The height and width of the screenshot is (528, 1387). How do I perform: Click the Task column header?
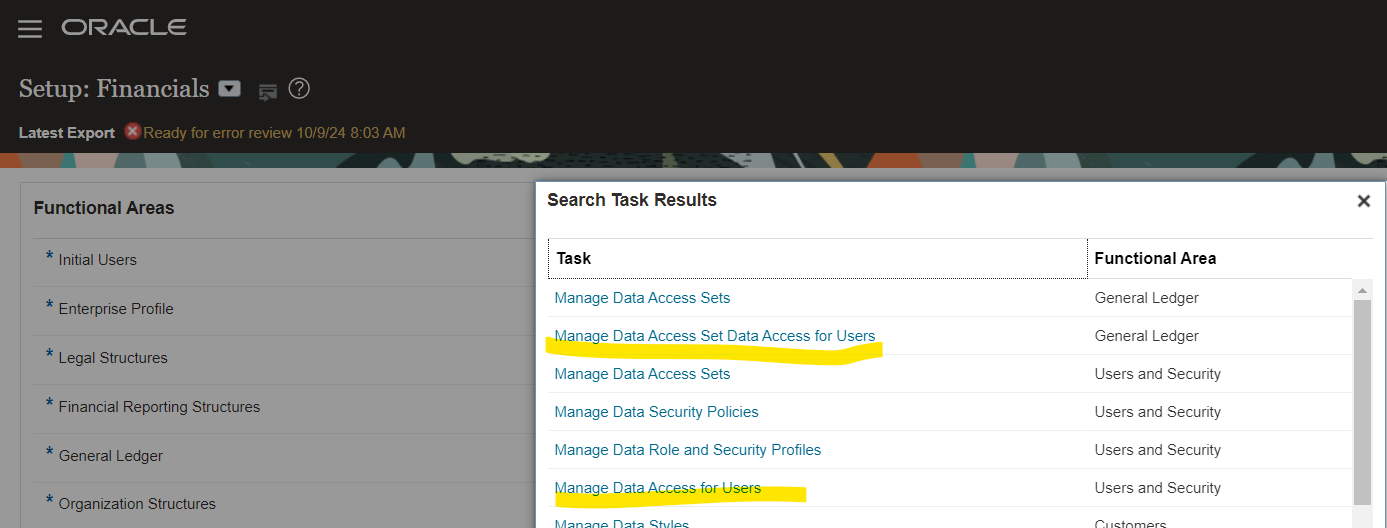pos(574,258)
